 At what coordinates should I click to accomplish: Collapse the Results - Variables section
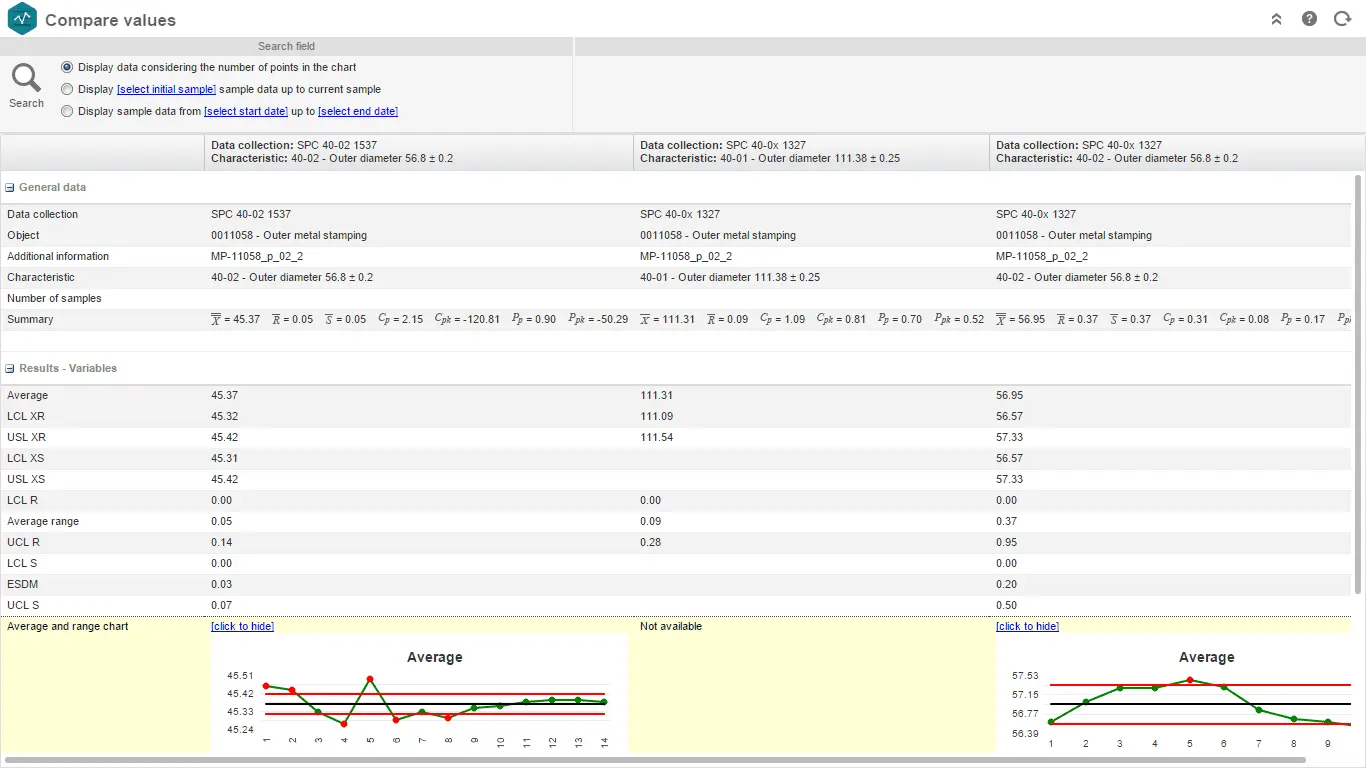(x=10, y=368)
